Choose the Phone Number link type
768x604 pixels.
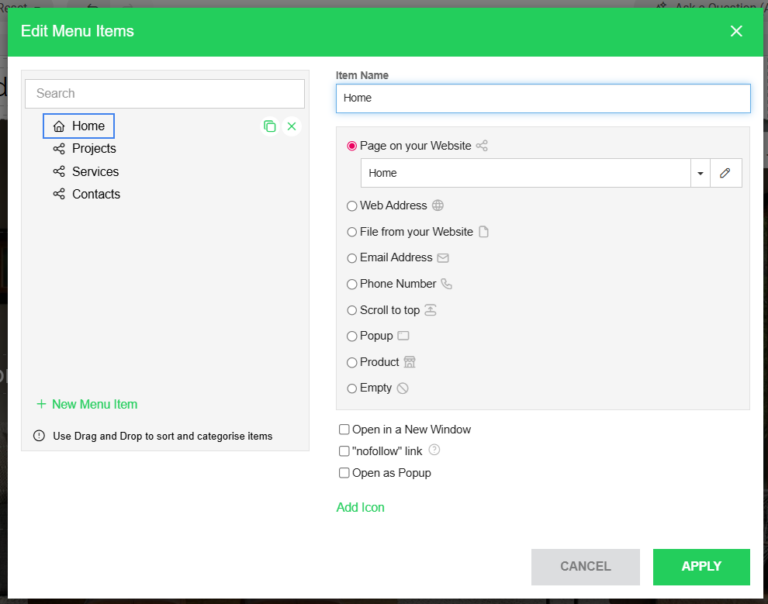click(352, 284)
